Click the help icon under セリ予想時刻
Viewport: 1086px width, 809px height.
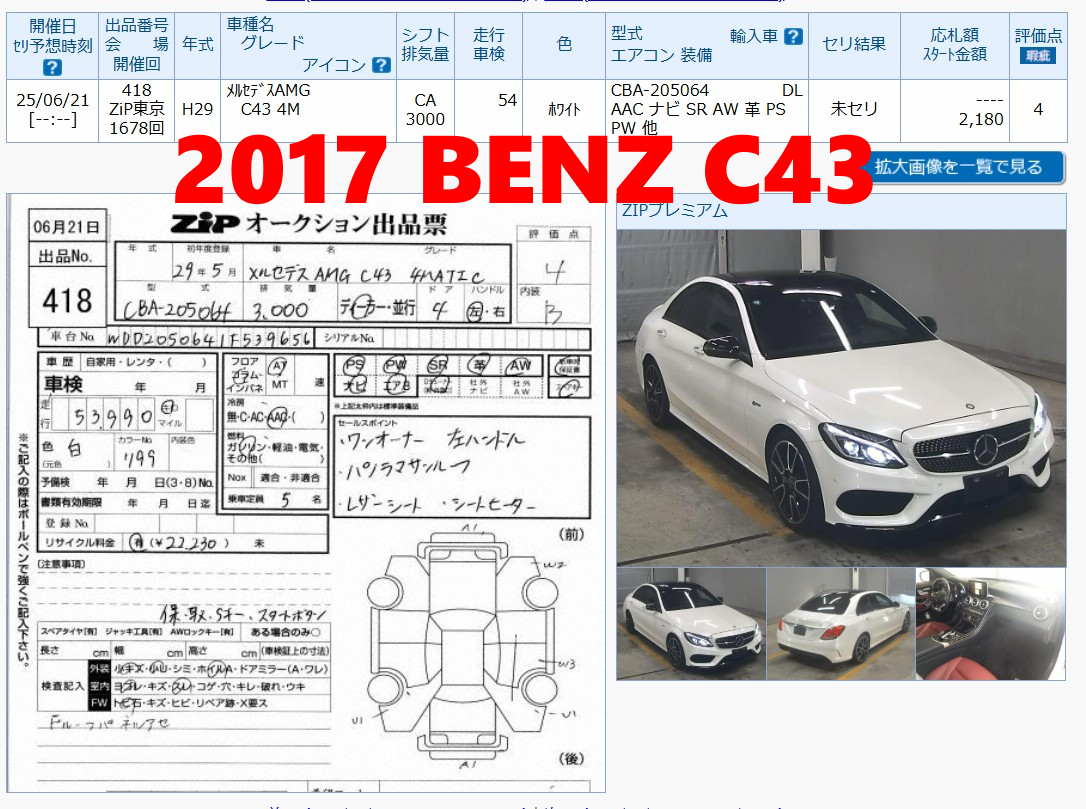52,67
